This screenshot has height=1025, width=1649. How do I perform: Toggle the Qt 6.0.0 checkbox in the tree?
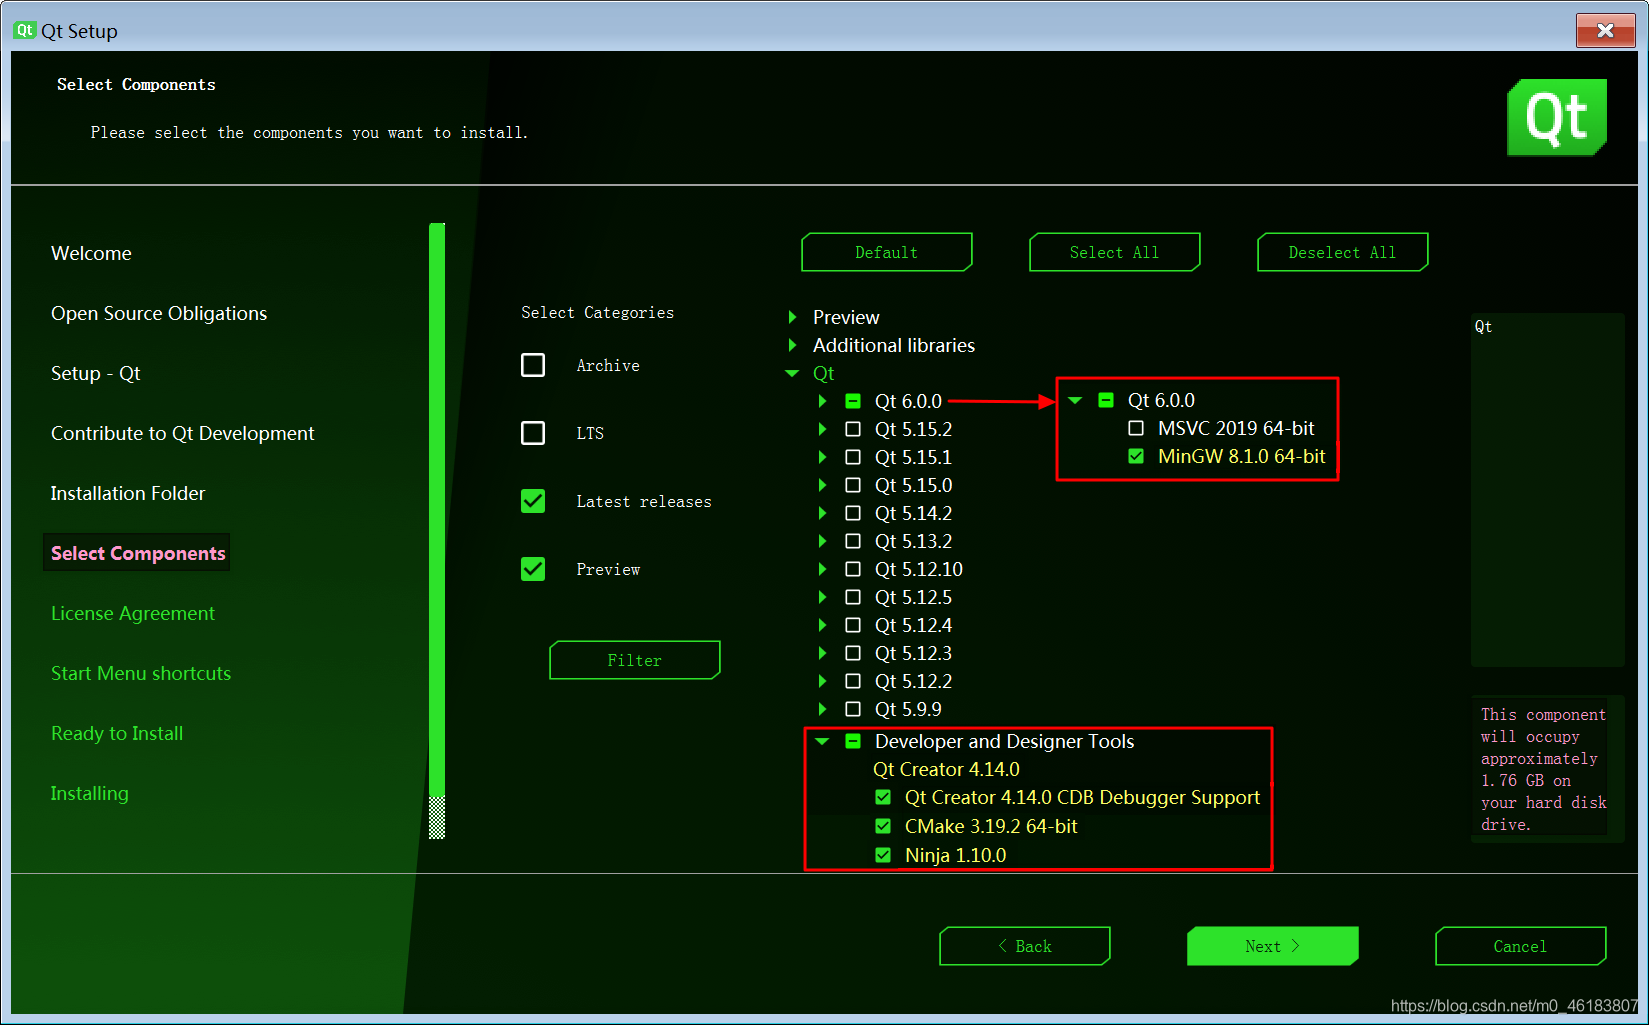pyautogui.click(x=853, y=401)
